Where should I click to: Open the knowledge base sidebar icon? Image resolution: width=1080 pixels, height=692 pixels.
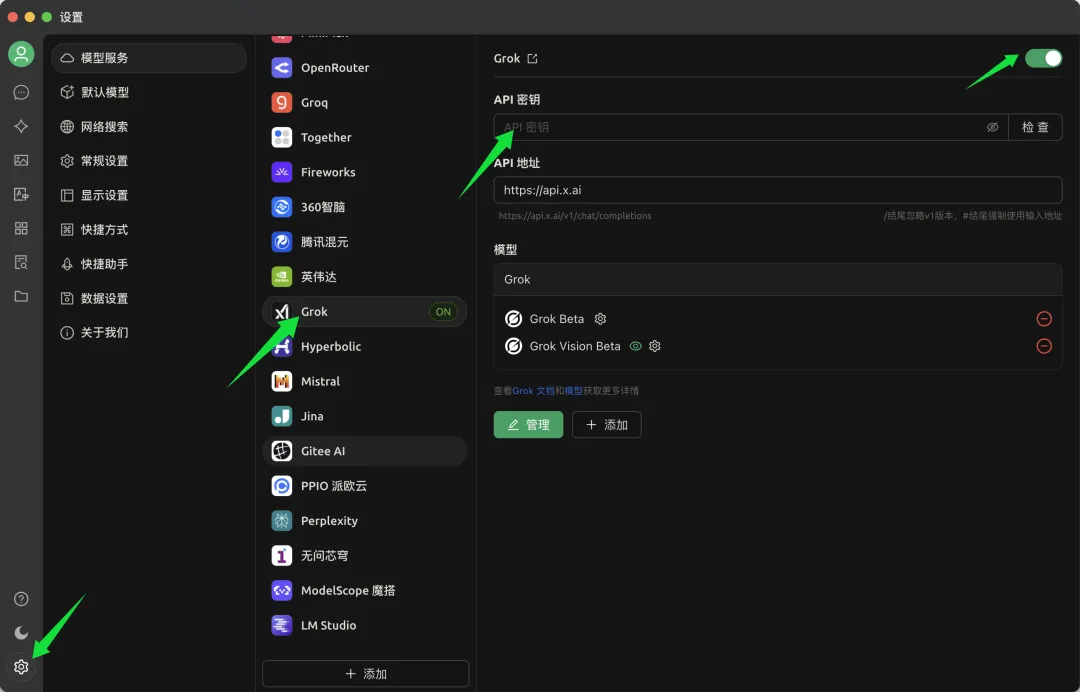pyautogui.click(x=21, y=262)
